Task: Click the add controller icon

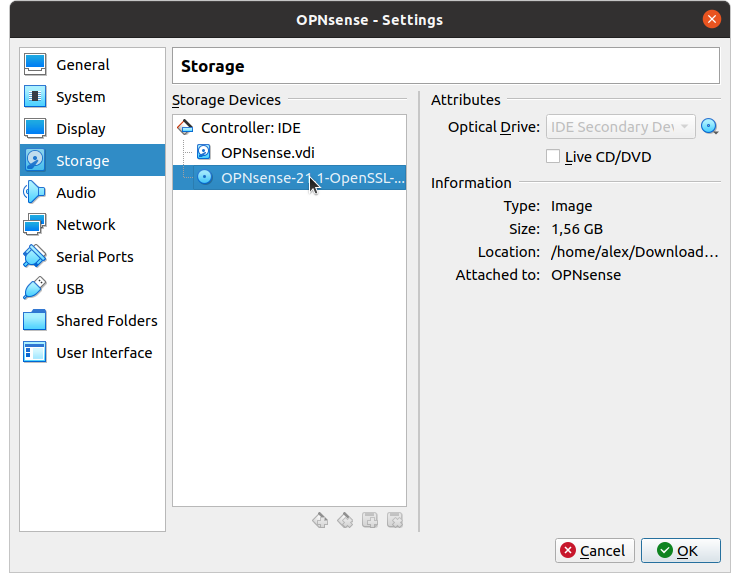Action: pyautogui.click(x=320, y=521)
